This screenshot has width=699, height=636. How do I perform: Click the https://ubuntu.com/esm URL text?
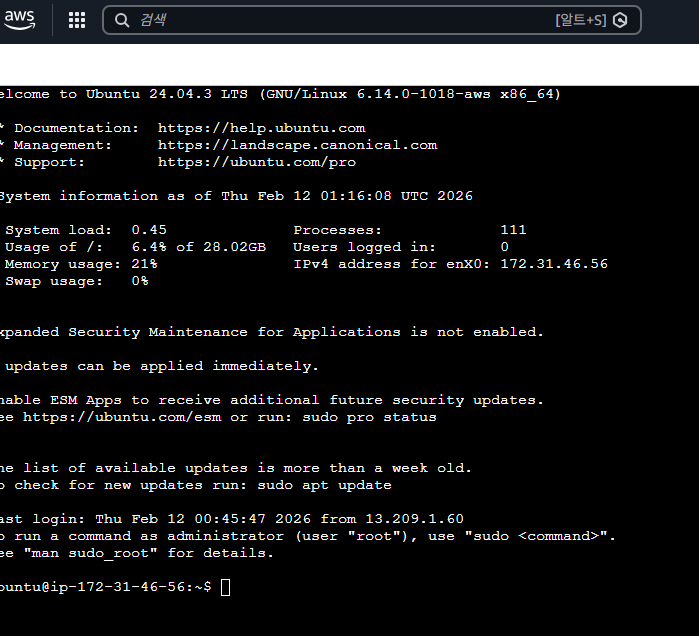(x=122, y=417)
